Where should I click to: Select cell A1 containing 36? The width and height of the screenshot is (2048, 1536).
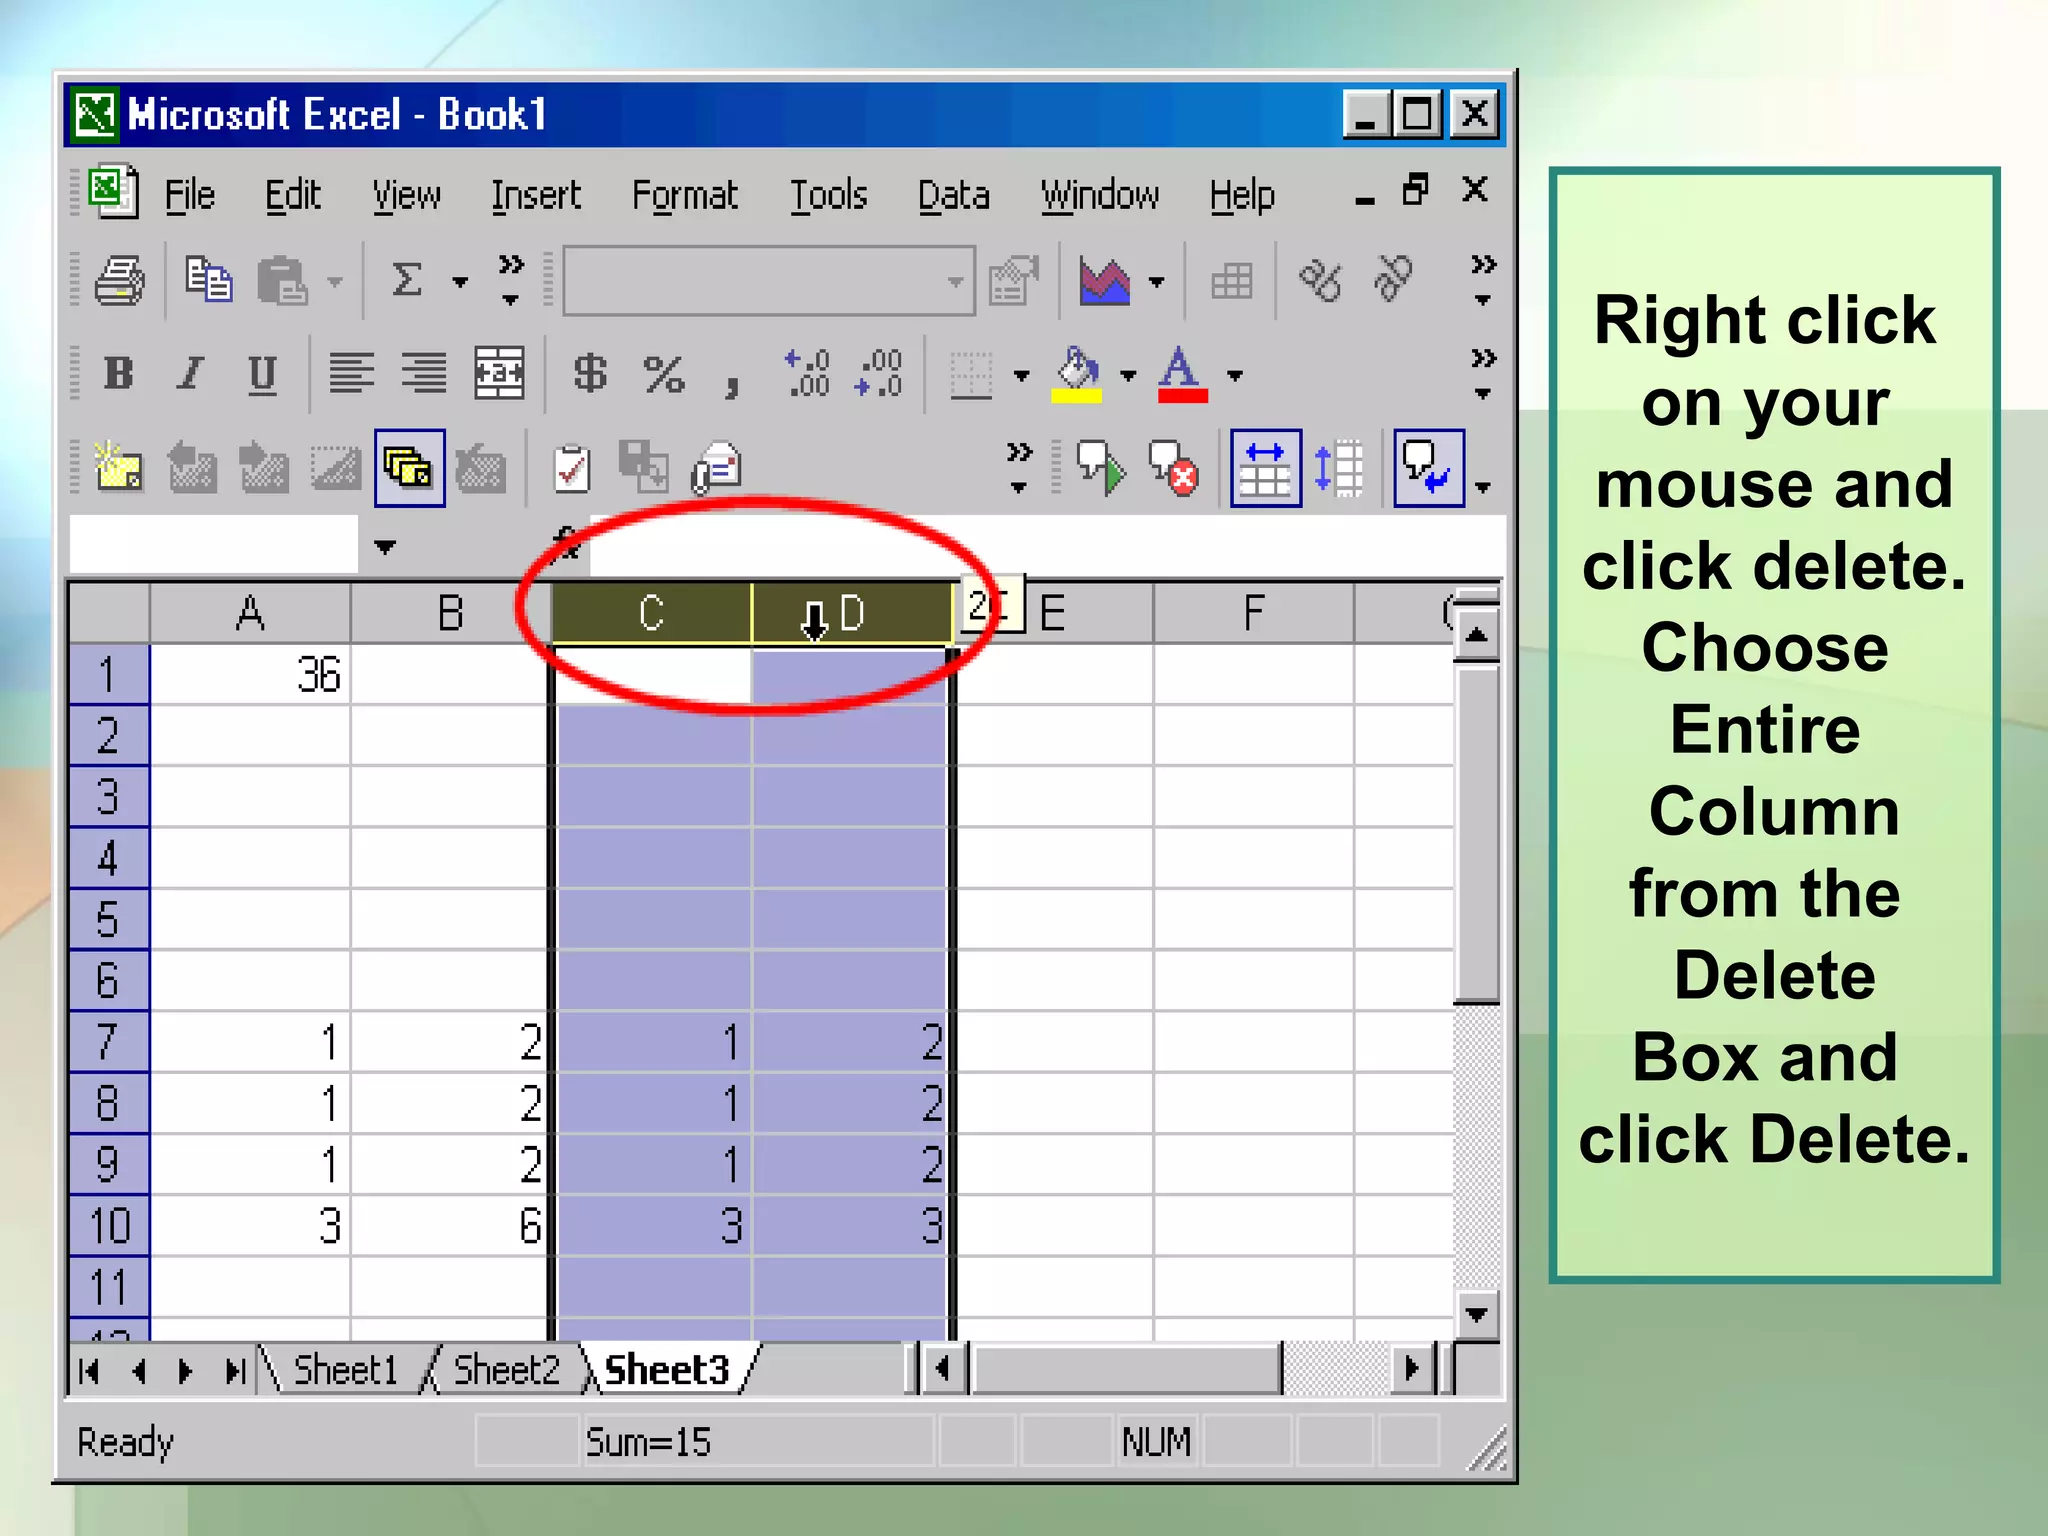(250, 674)
